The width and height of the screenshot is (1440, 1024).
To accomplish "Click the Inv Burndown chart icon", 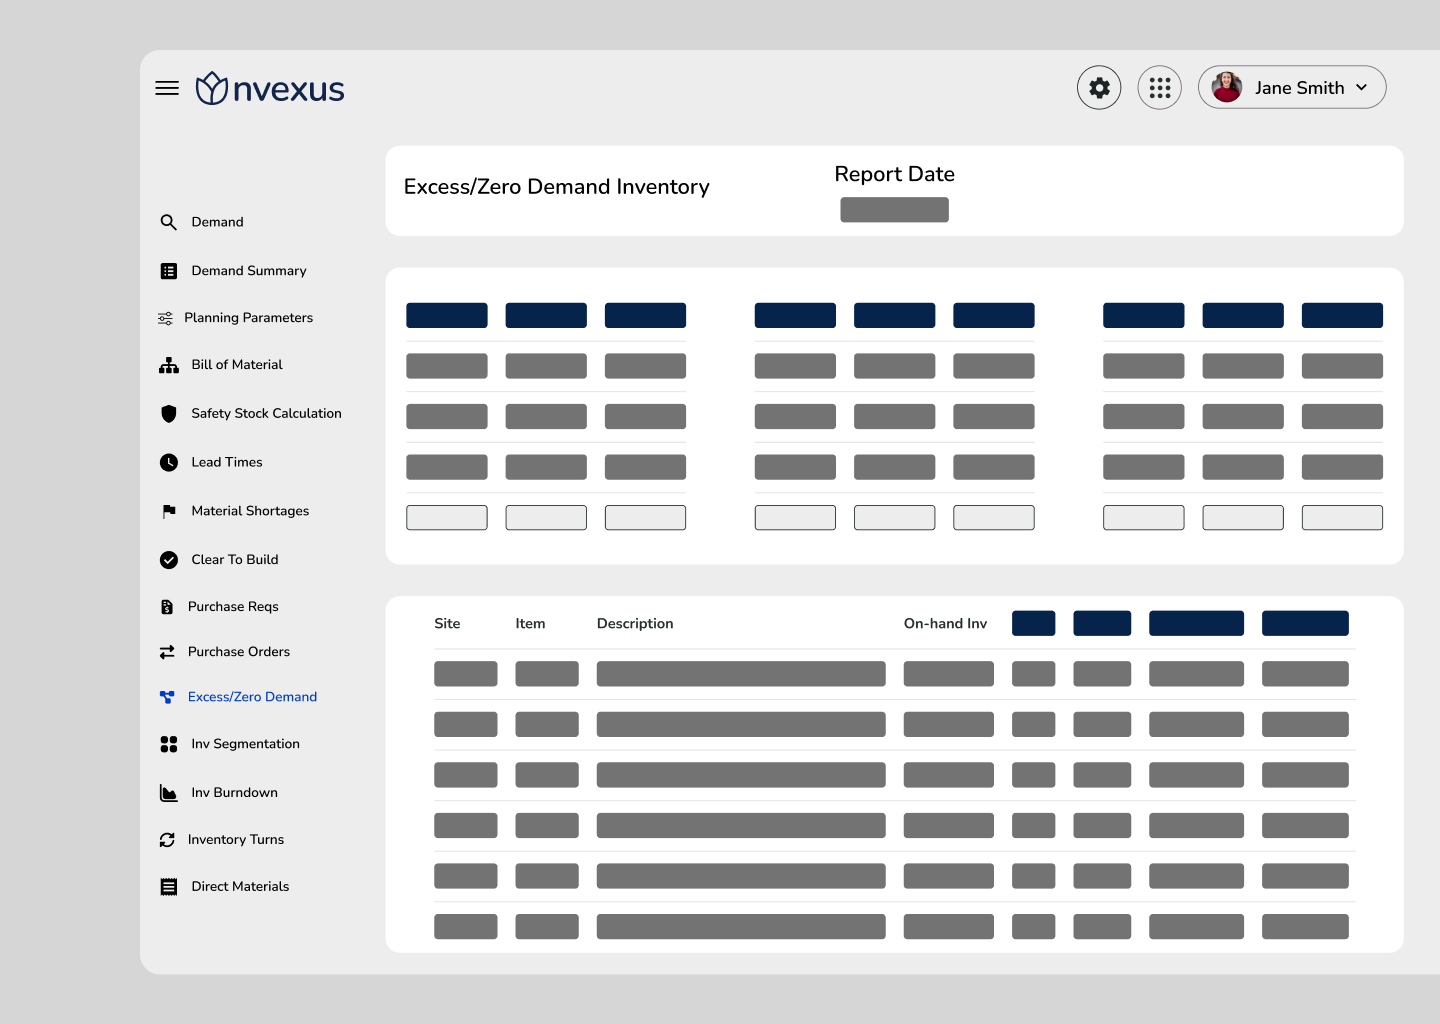I will [169, 793].
